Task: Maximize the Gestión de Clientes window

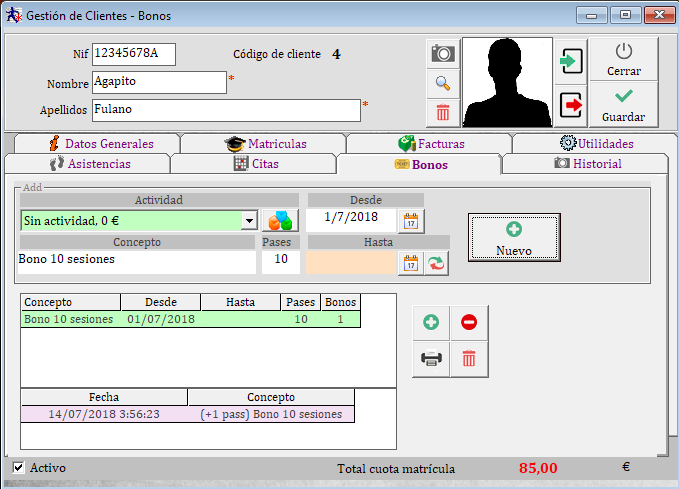Action: (x=625, y=15)
